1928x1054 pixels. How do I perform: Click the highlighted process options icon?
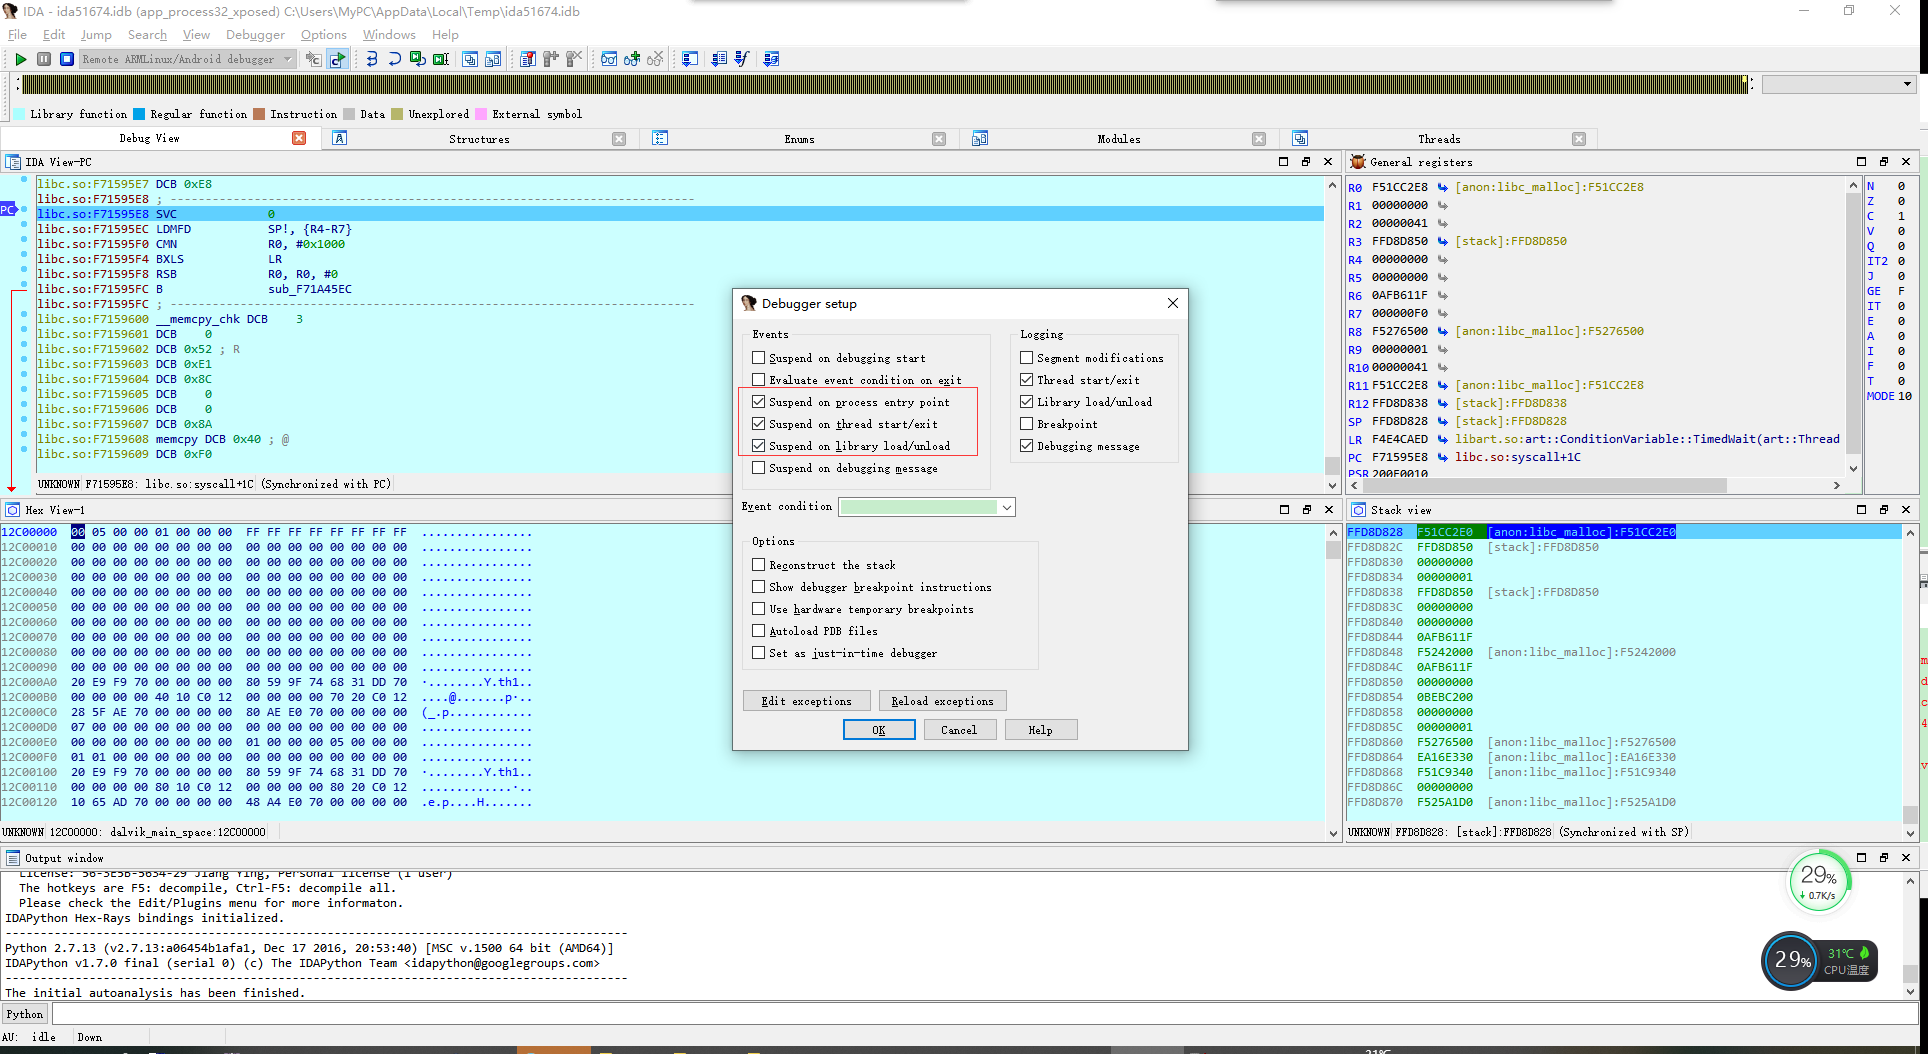click(338, 59)
